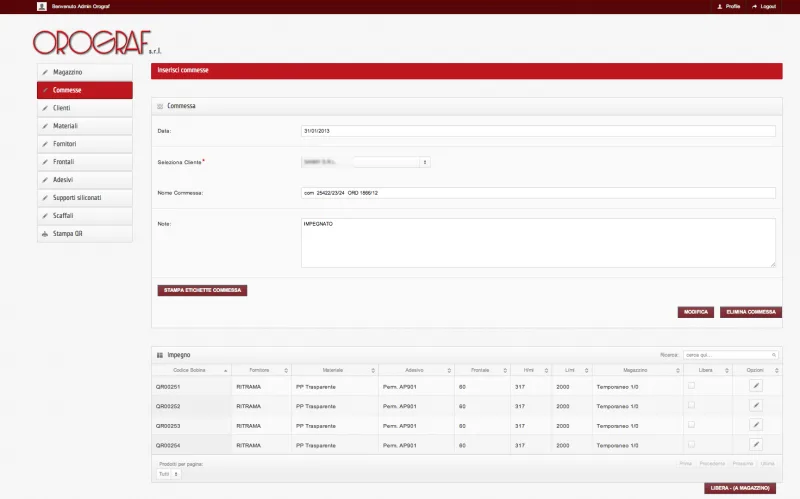Click the Orograf logo
The height and width of the screenshot is (499, 800).
click(97, 42)
